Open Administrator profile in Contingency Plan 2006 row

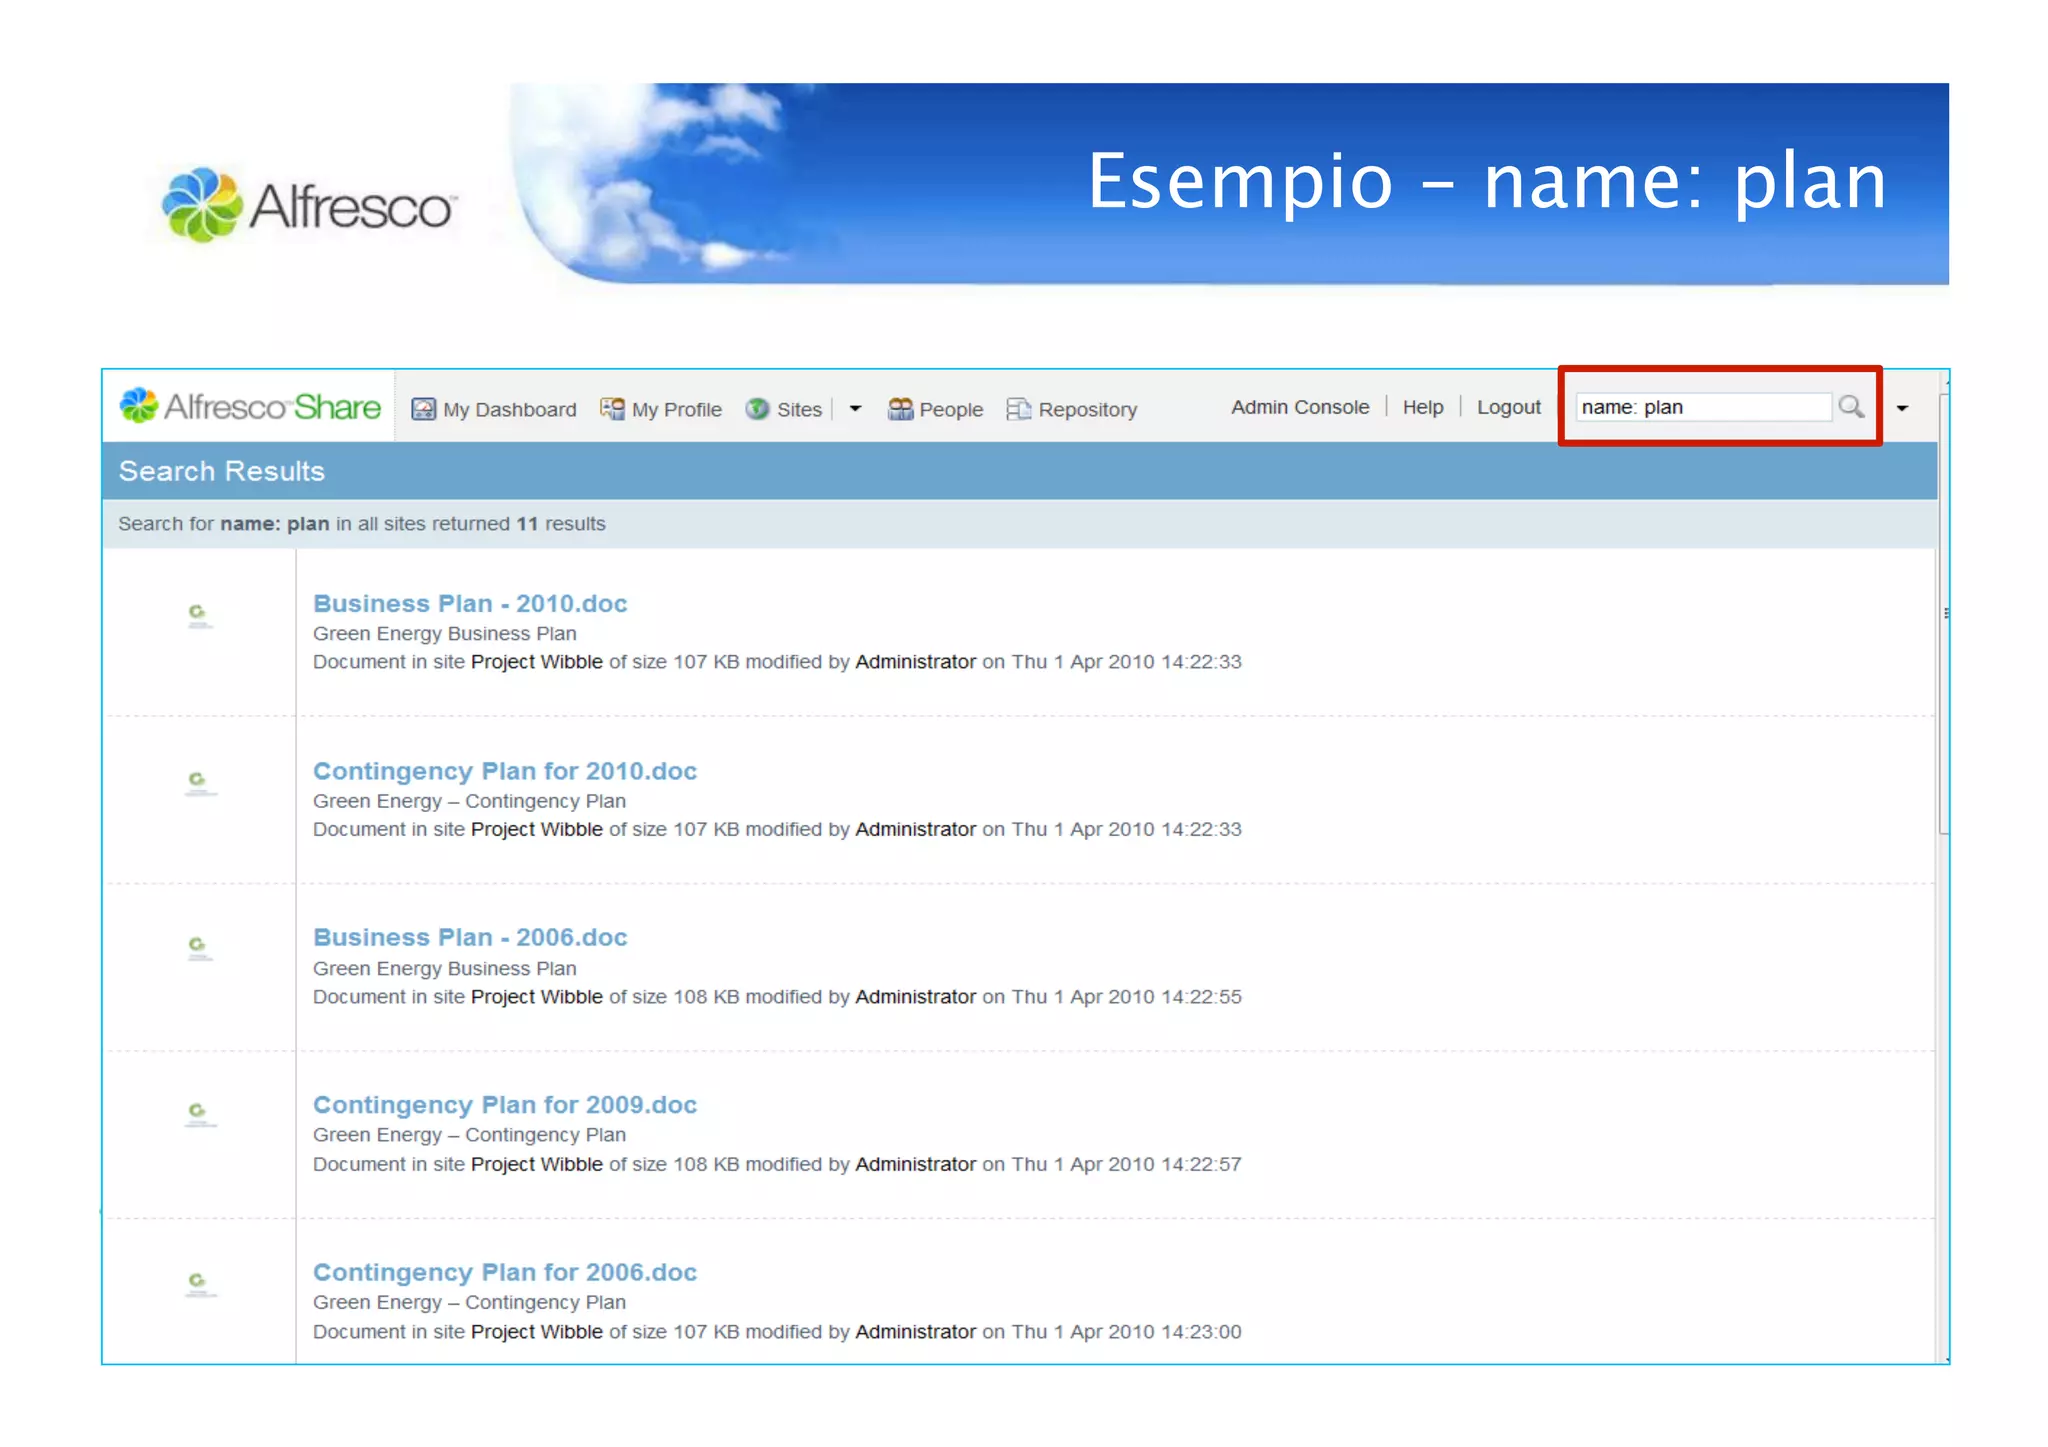pos(915,1332)
